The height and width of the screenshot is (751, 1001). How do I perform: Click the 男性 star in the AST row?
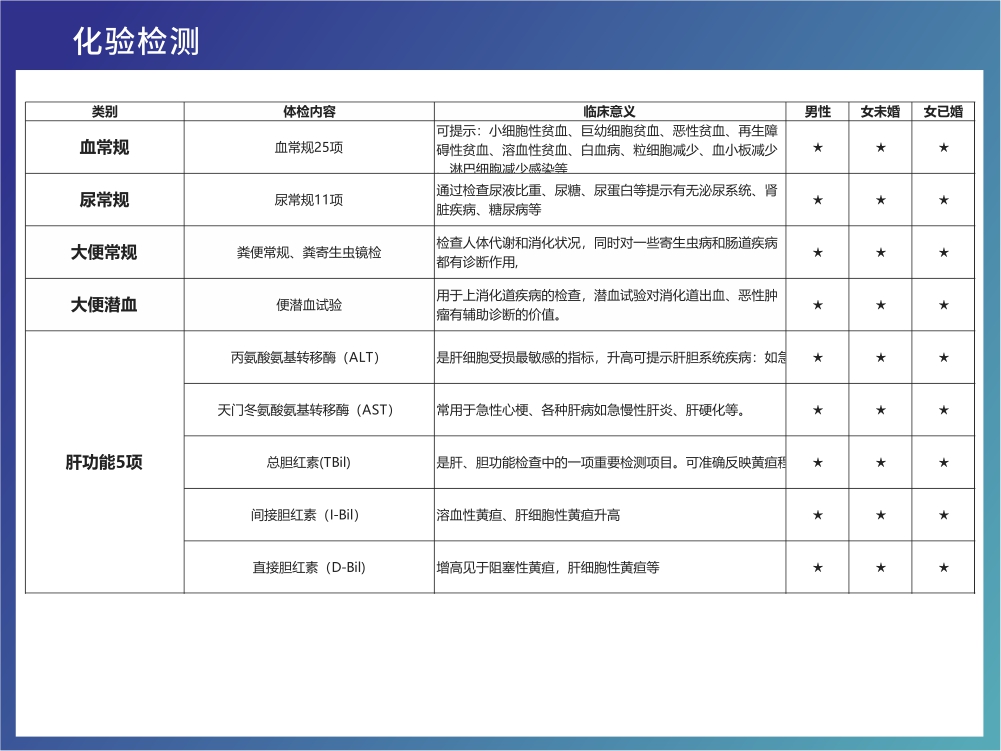817,409
